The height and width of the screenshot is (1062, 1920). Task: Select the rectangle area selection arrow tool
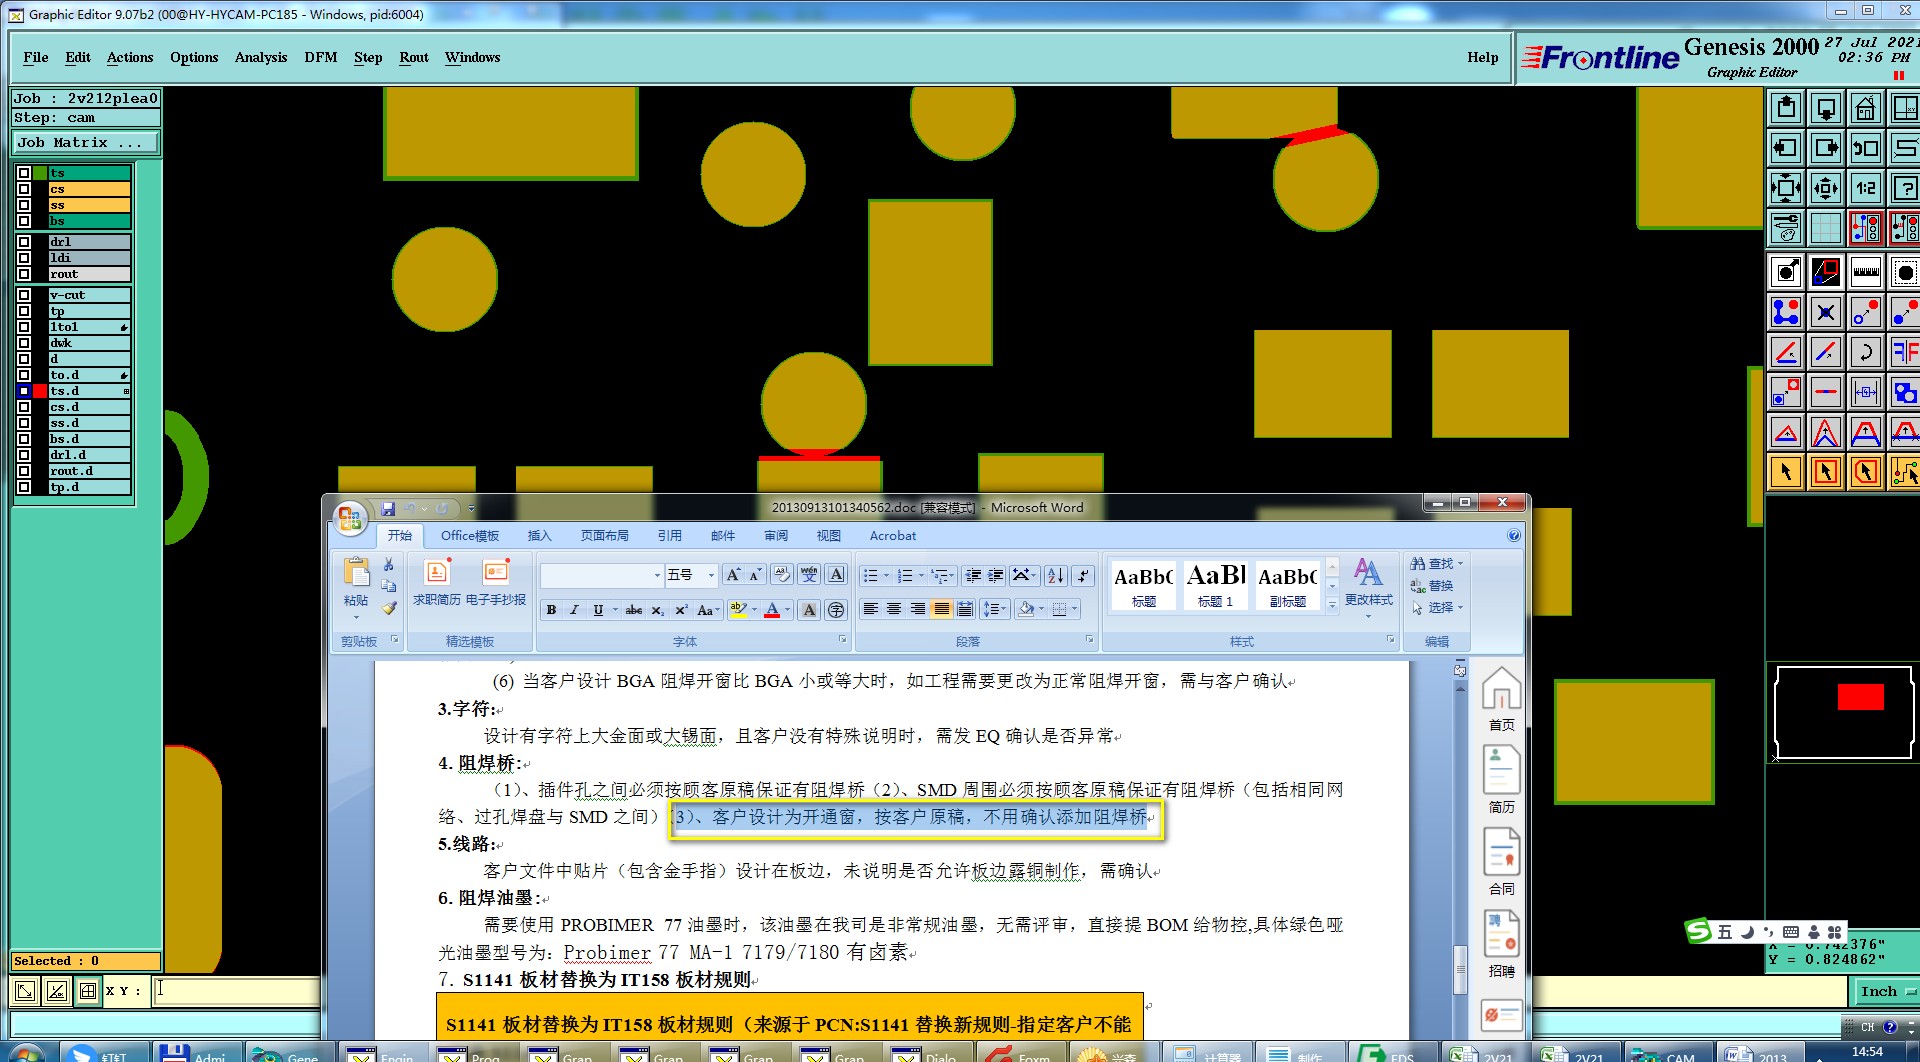[1826, 472]
